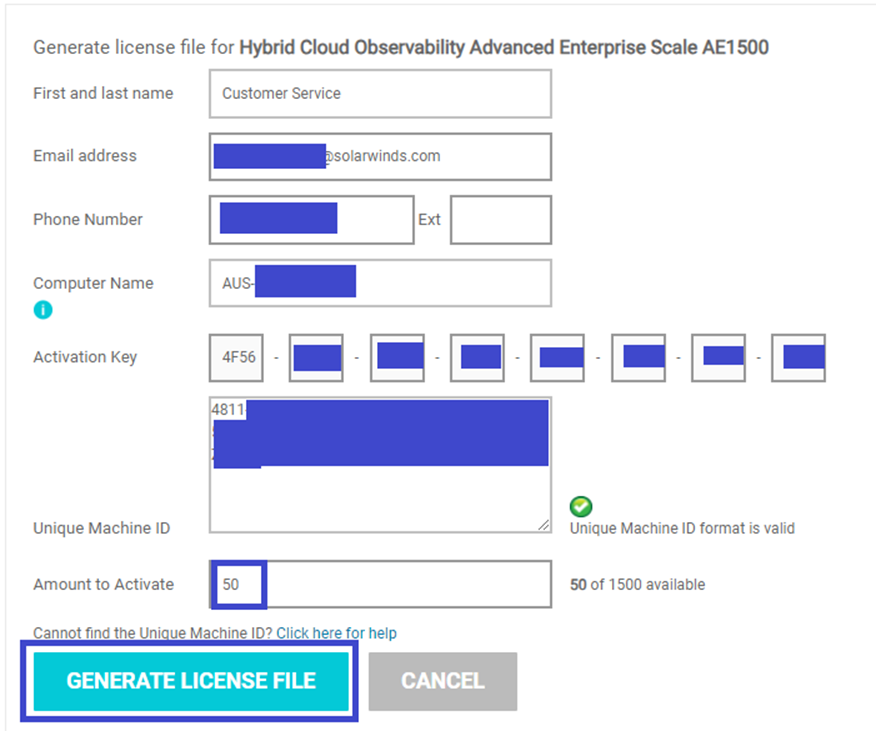
Task: Click the First and last name field
Action: tap(380, 94)
